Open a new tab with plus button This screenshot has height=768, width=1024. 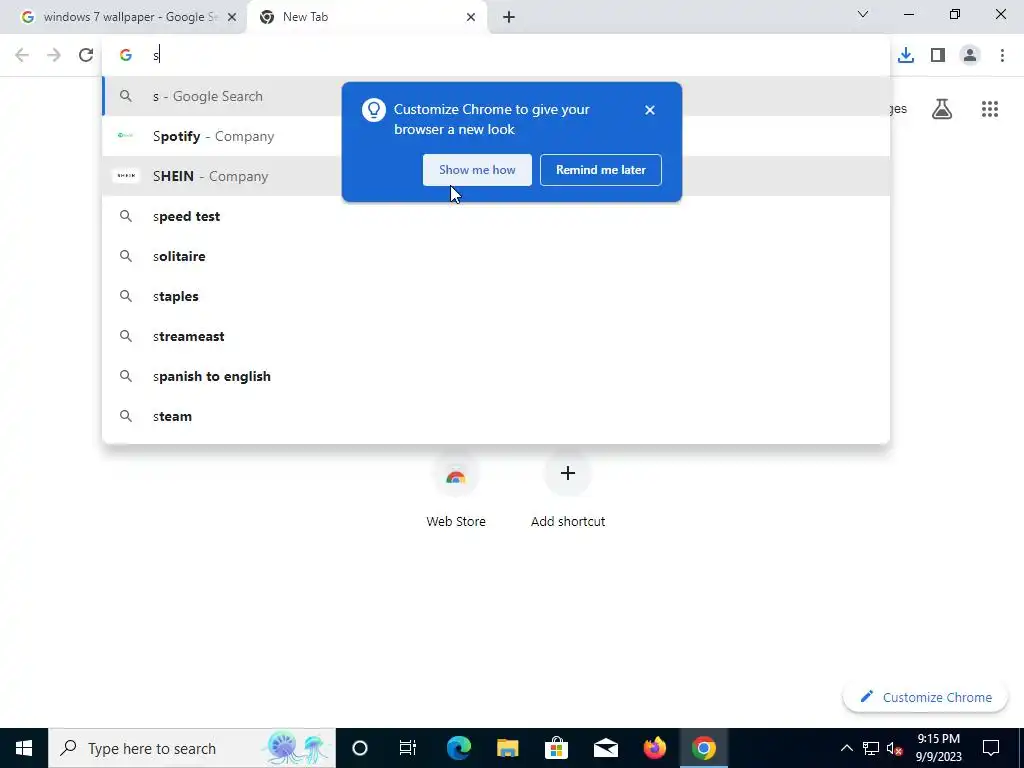click(x=509, y=17)
